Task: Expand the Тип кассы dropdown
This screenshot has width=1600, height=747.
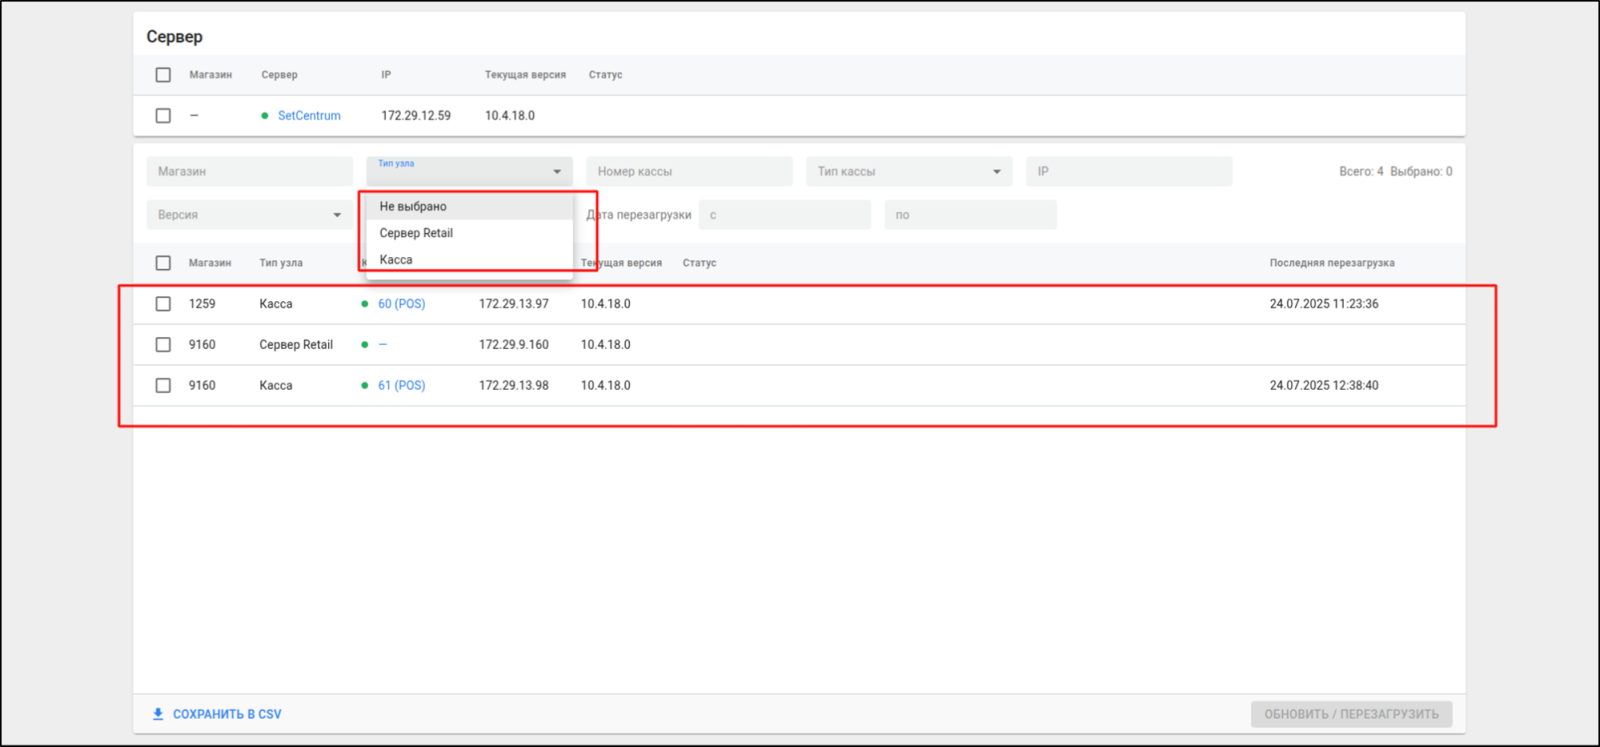Action: coord(996,172)
